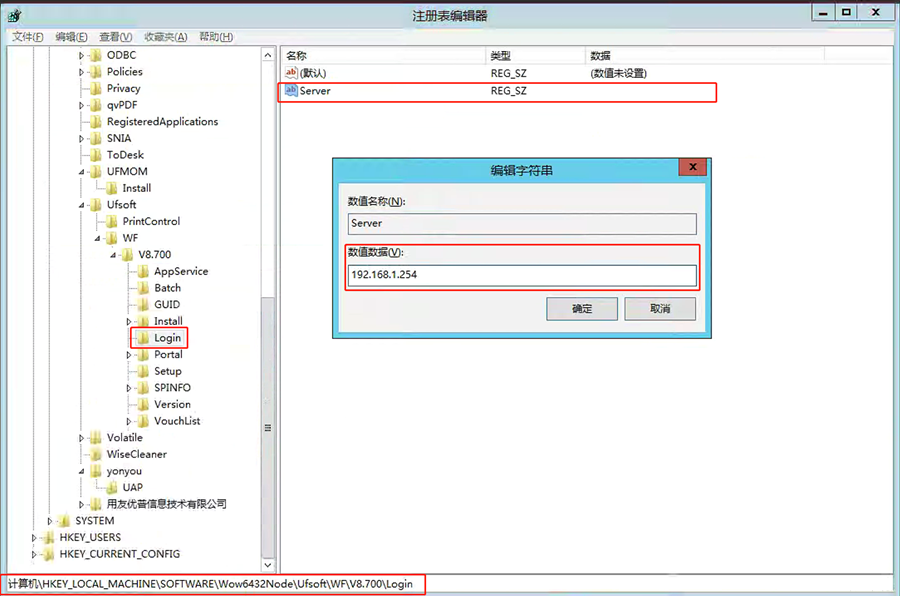The height and width of the screenshot is (596, 900).
Task: Expand the qvPDF tree node
Action: tap(81, 106)
